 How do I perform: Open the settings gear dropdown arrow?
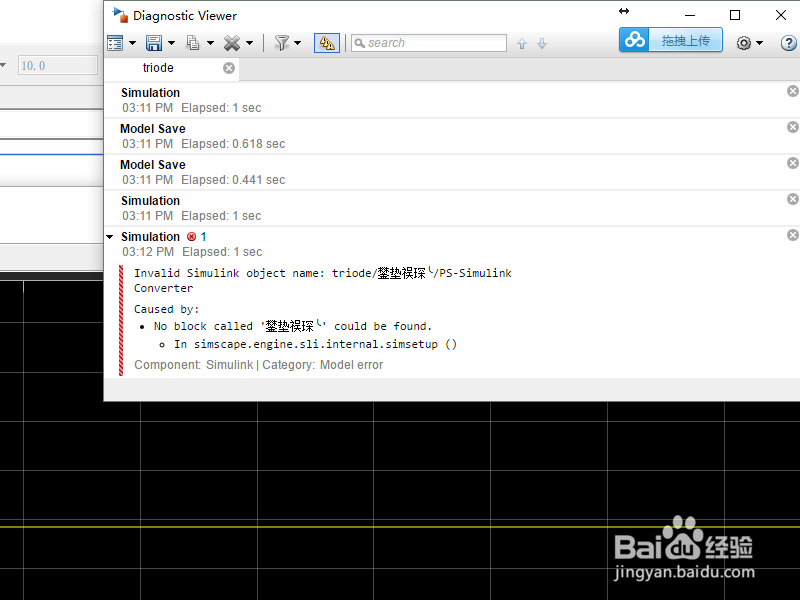pyautogui.click(x=760, y=43)
